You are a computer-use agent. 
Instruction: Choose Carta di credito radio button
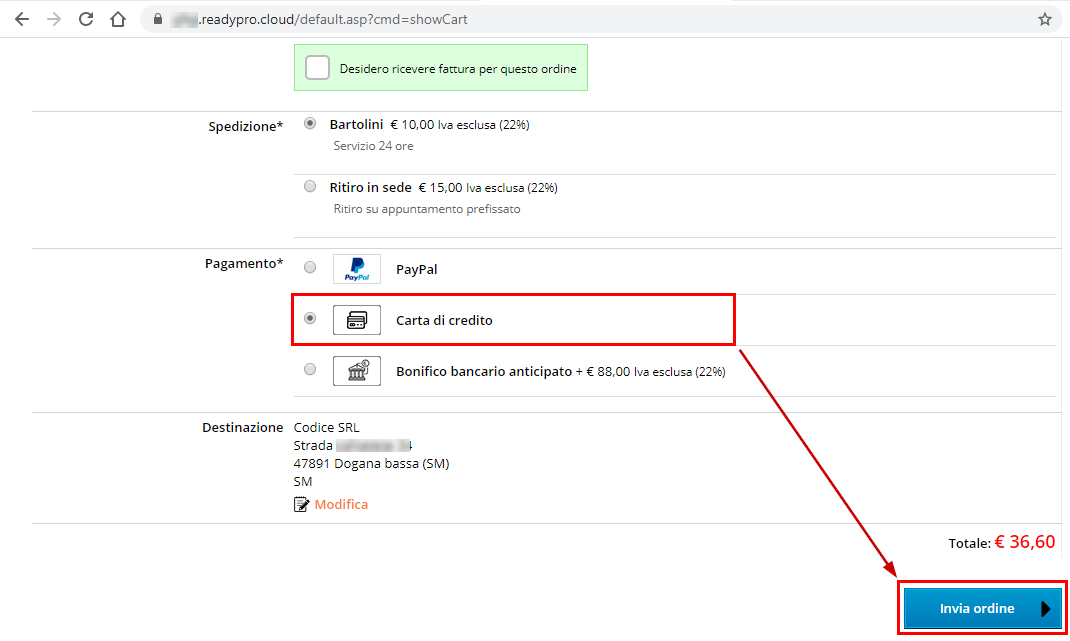pos(310,318)
